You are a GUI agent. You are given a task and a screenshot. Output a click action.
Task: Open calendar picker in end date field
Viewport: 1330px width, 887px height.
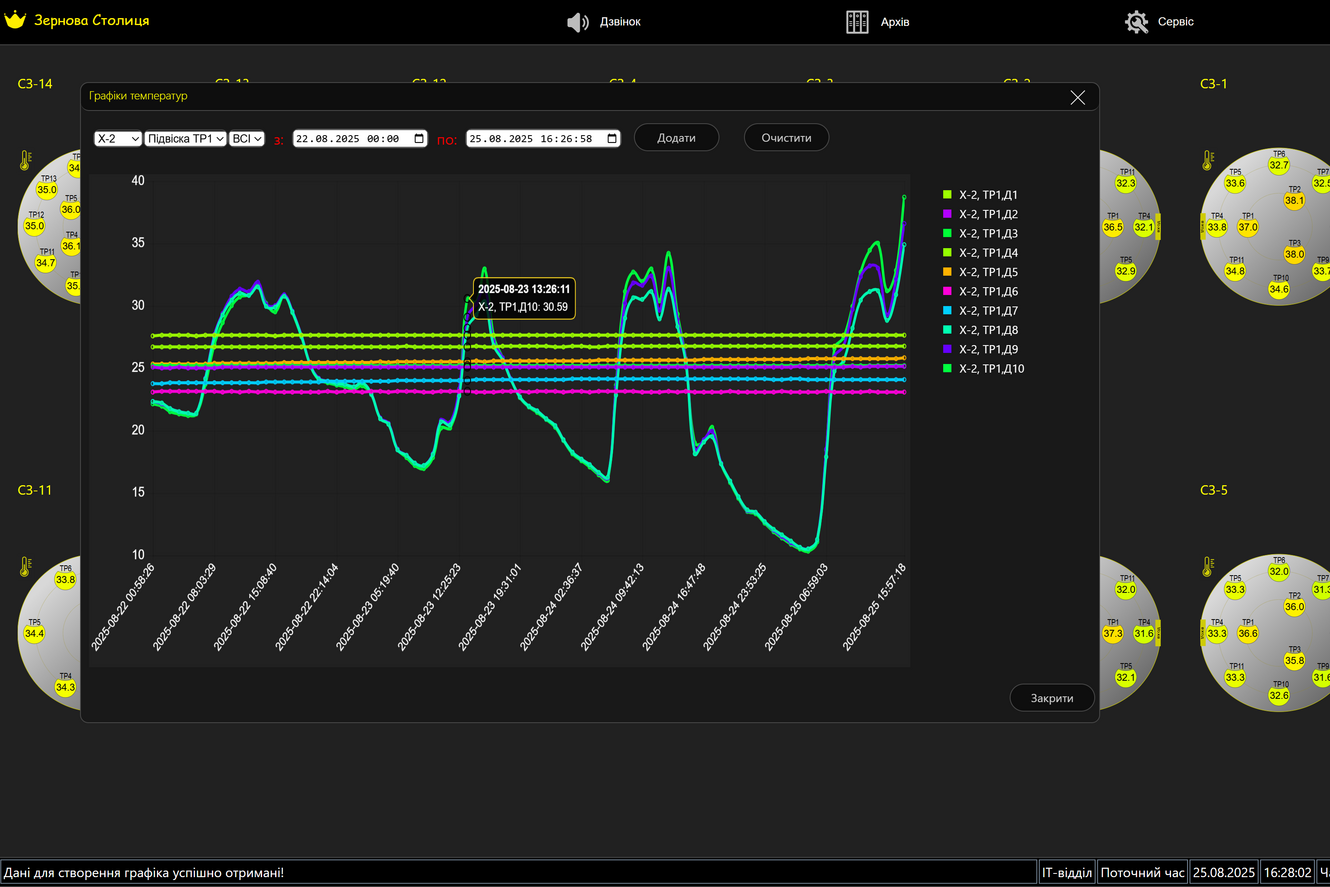(x=613, y=139)
